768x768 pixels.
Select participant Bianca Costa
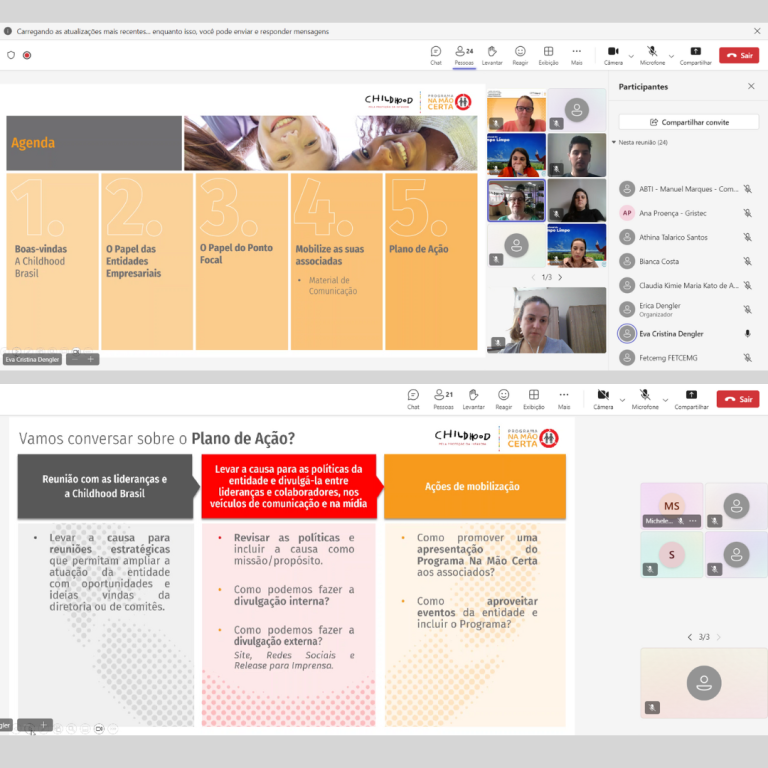[x=688, y=261]
